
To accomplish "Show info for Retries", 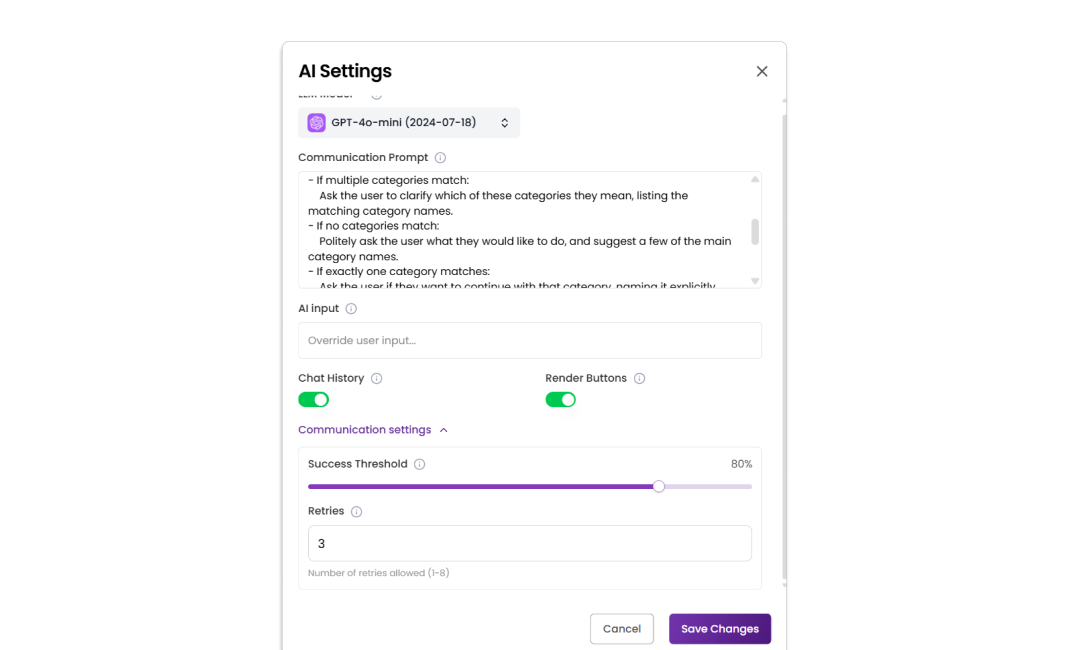I will tap(356, 512).
